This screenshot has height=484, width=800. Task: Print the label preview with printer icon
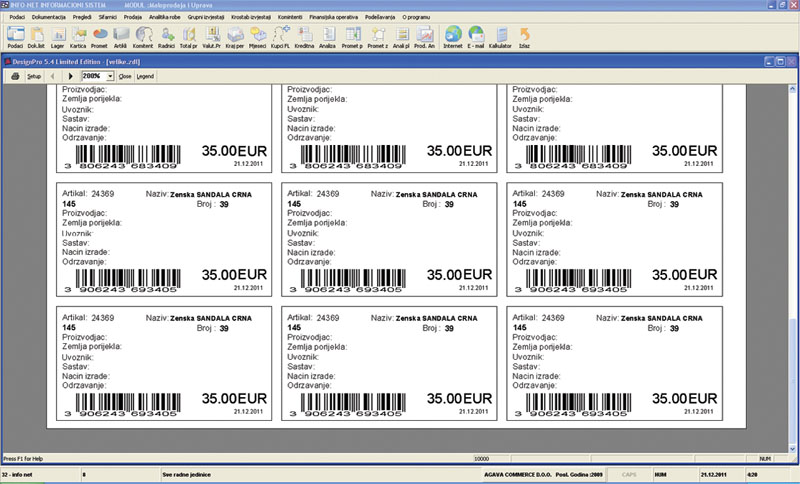coord(15,76)
